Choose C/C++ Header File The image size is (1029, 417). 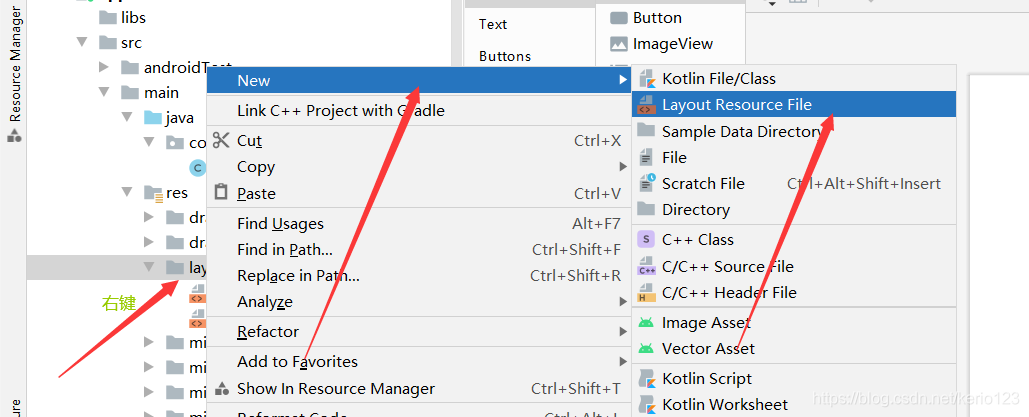(x=794, y=293)
